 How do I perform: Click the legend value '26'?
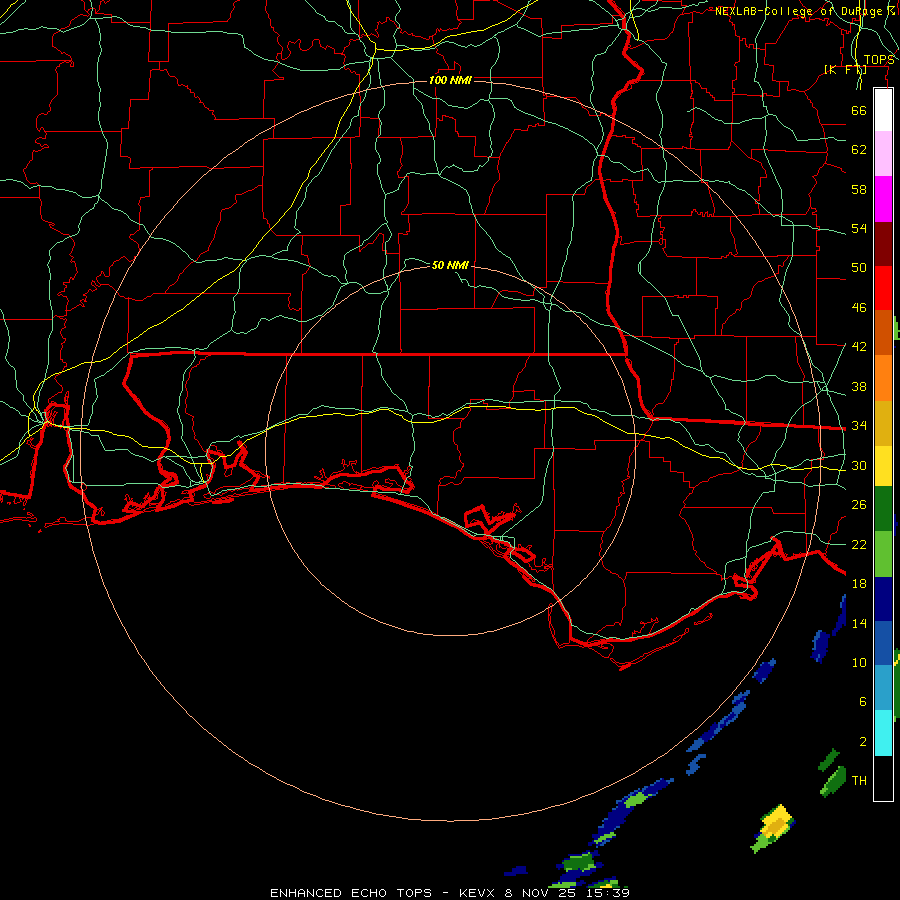point(859,505)
